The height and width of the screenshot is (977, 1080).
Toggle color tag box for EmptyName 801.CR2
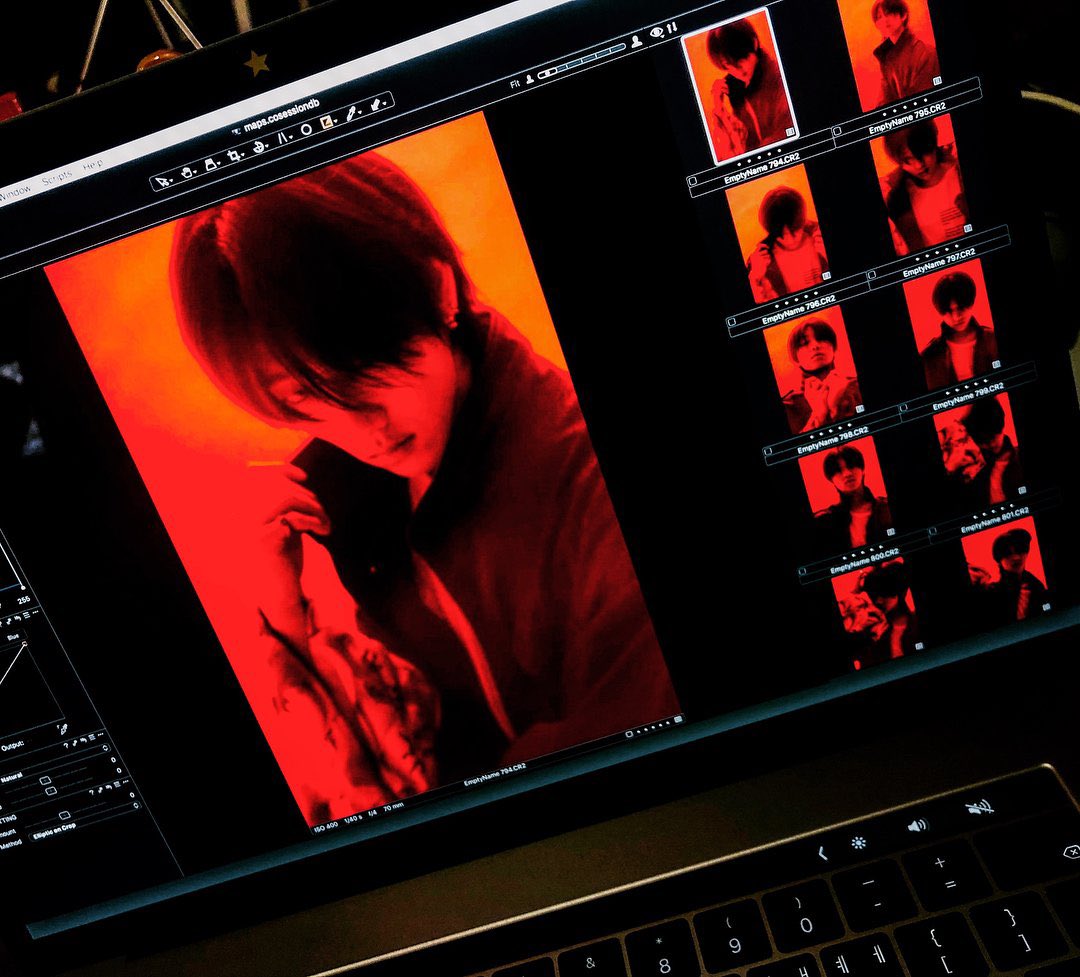pos(933,531)
